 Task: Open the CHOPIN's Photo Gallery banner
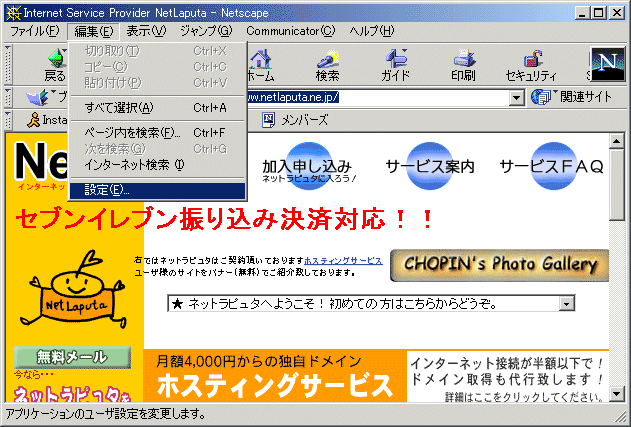[499, 265]
